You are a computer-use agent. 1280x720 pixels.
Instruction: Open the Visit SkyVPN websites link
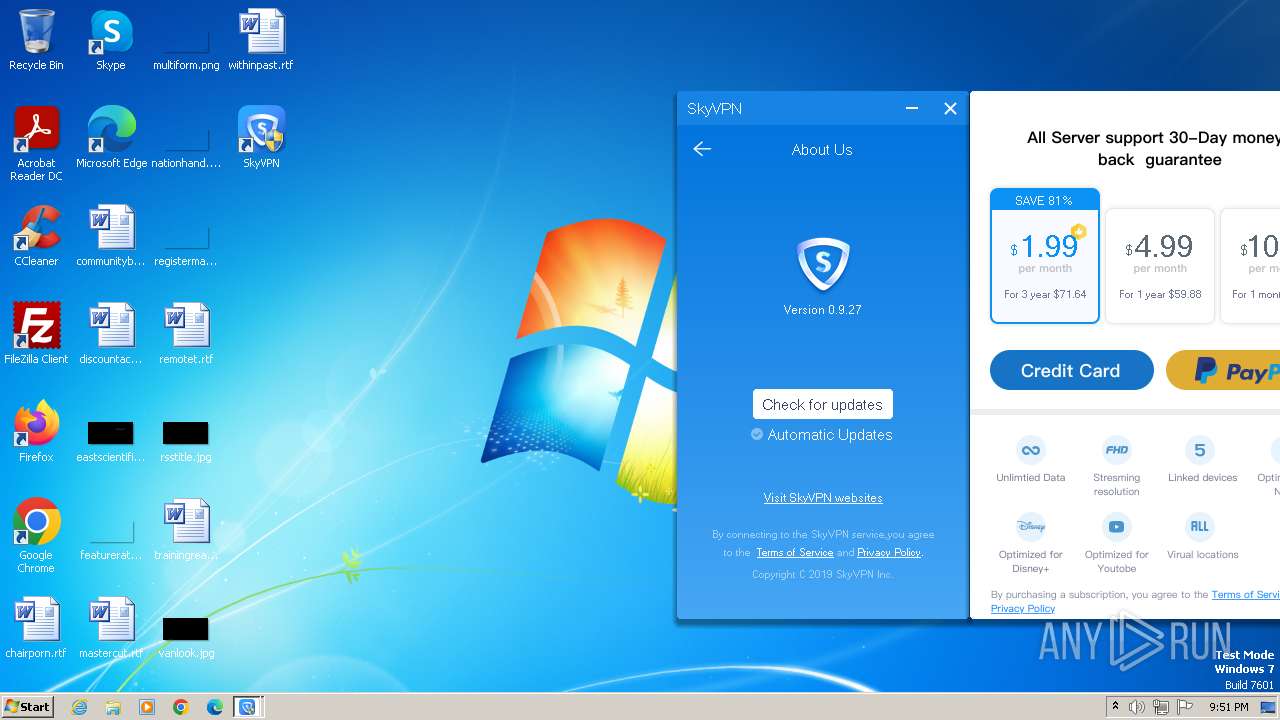[823, 498]
